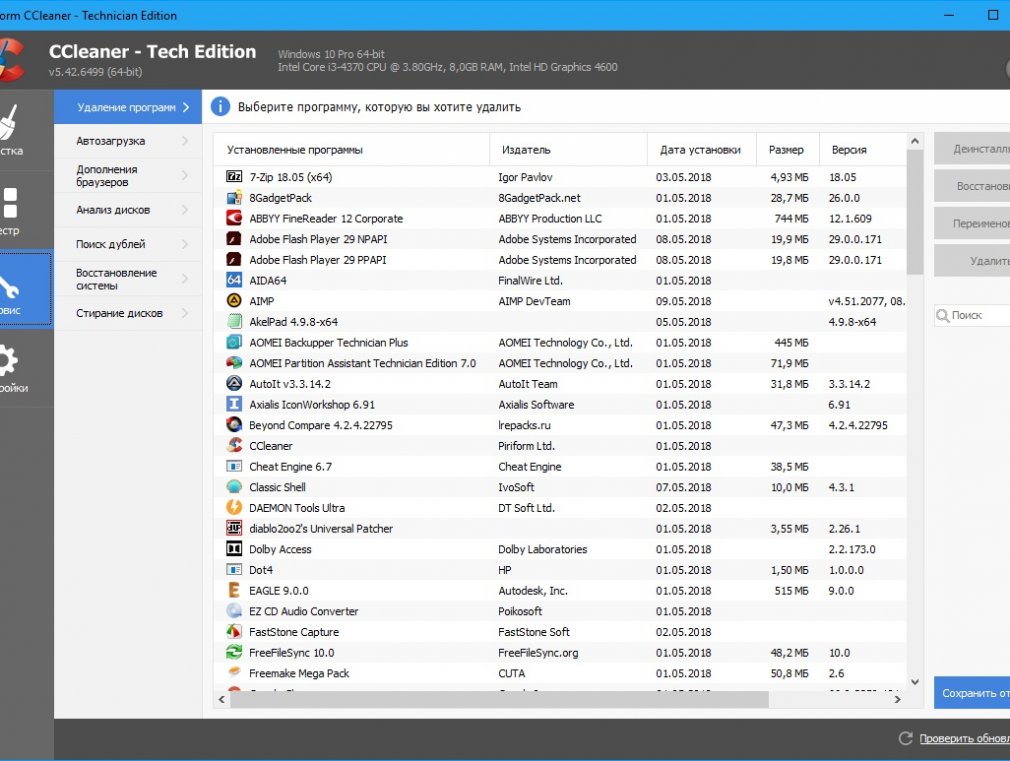Click the AIMP program icon

(234, 300)
